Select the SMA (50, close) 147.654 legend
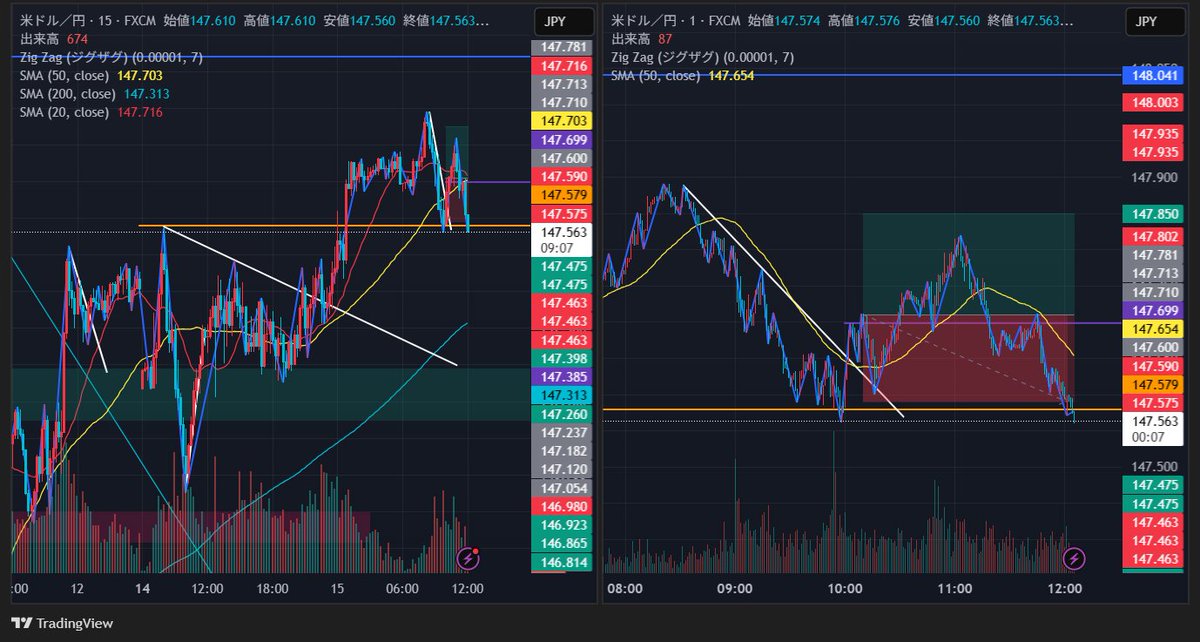 682,75
